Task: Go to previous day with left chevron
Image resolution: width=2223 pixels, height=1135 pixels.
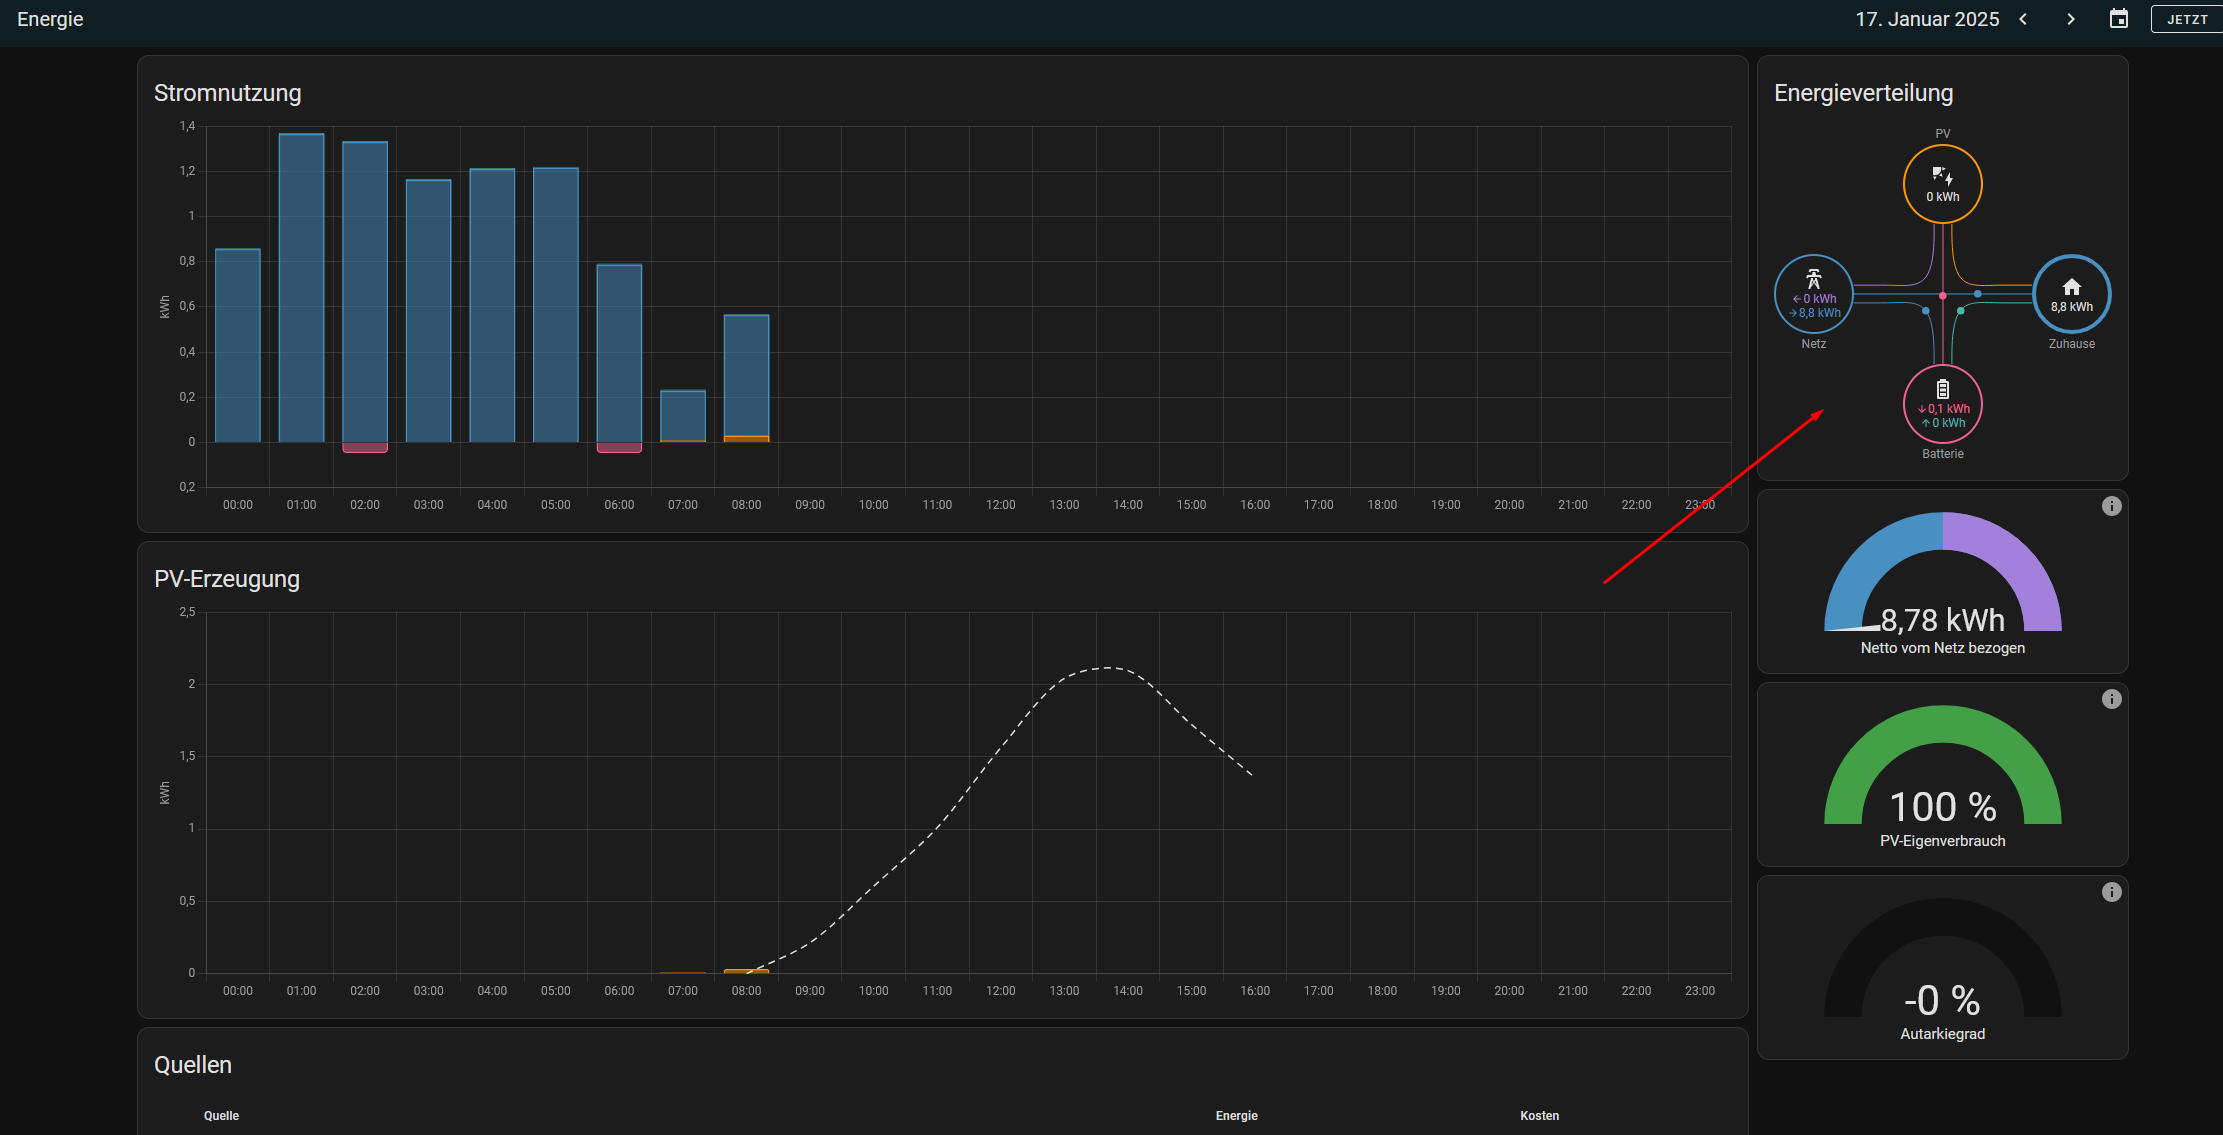Action: coord(2023,19)
